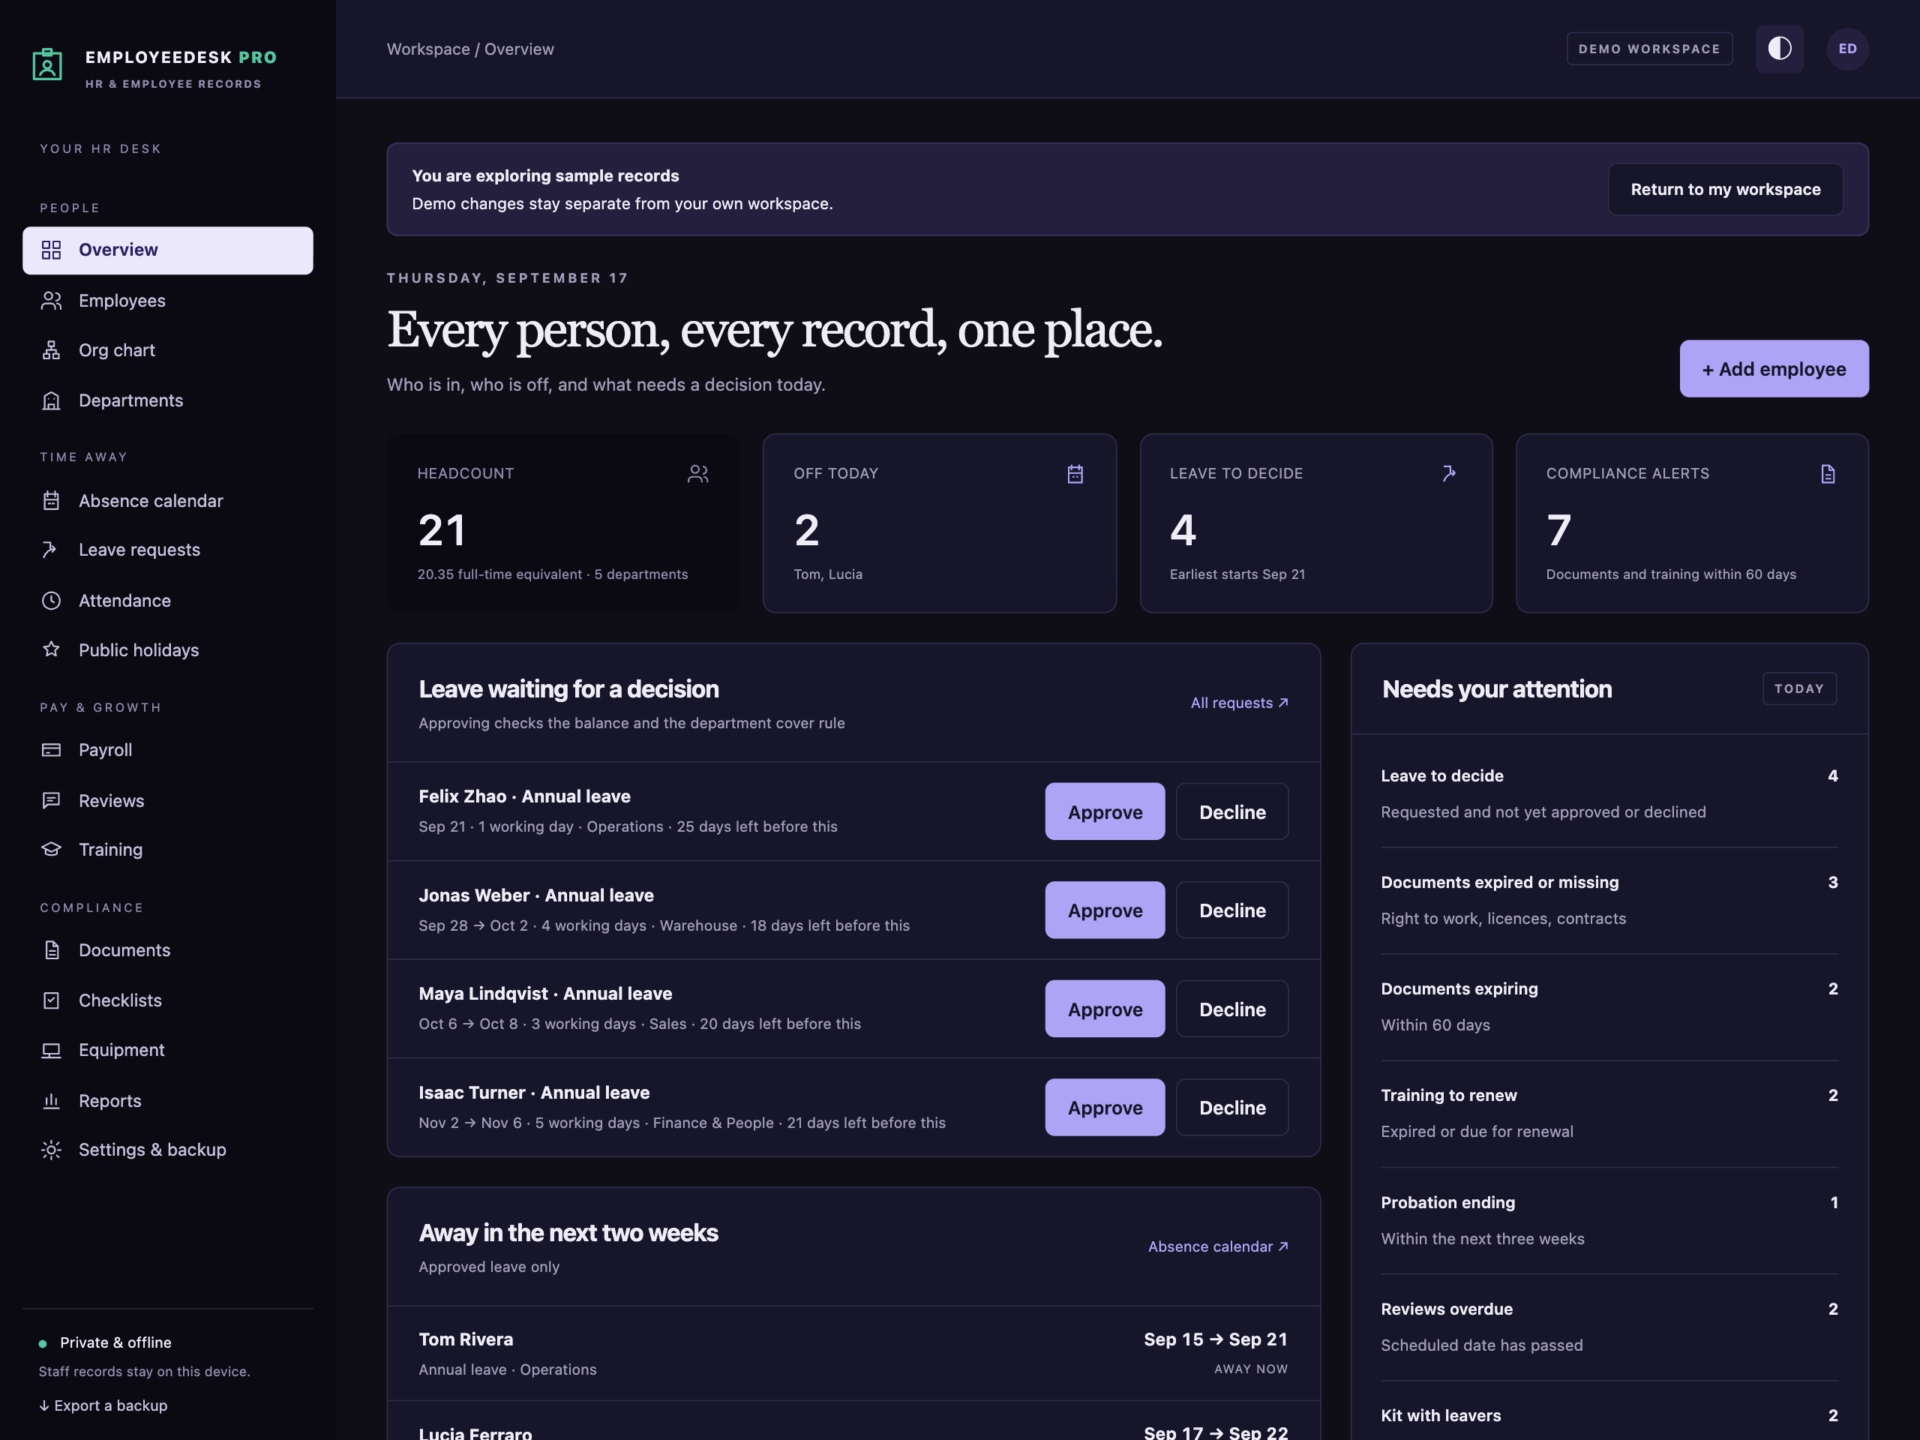Click Workspace in the breadcrumb

coord(428,49)
